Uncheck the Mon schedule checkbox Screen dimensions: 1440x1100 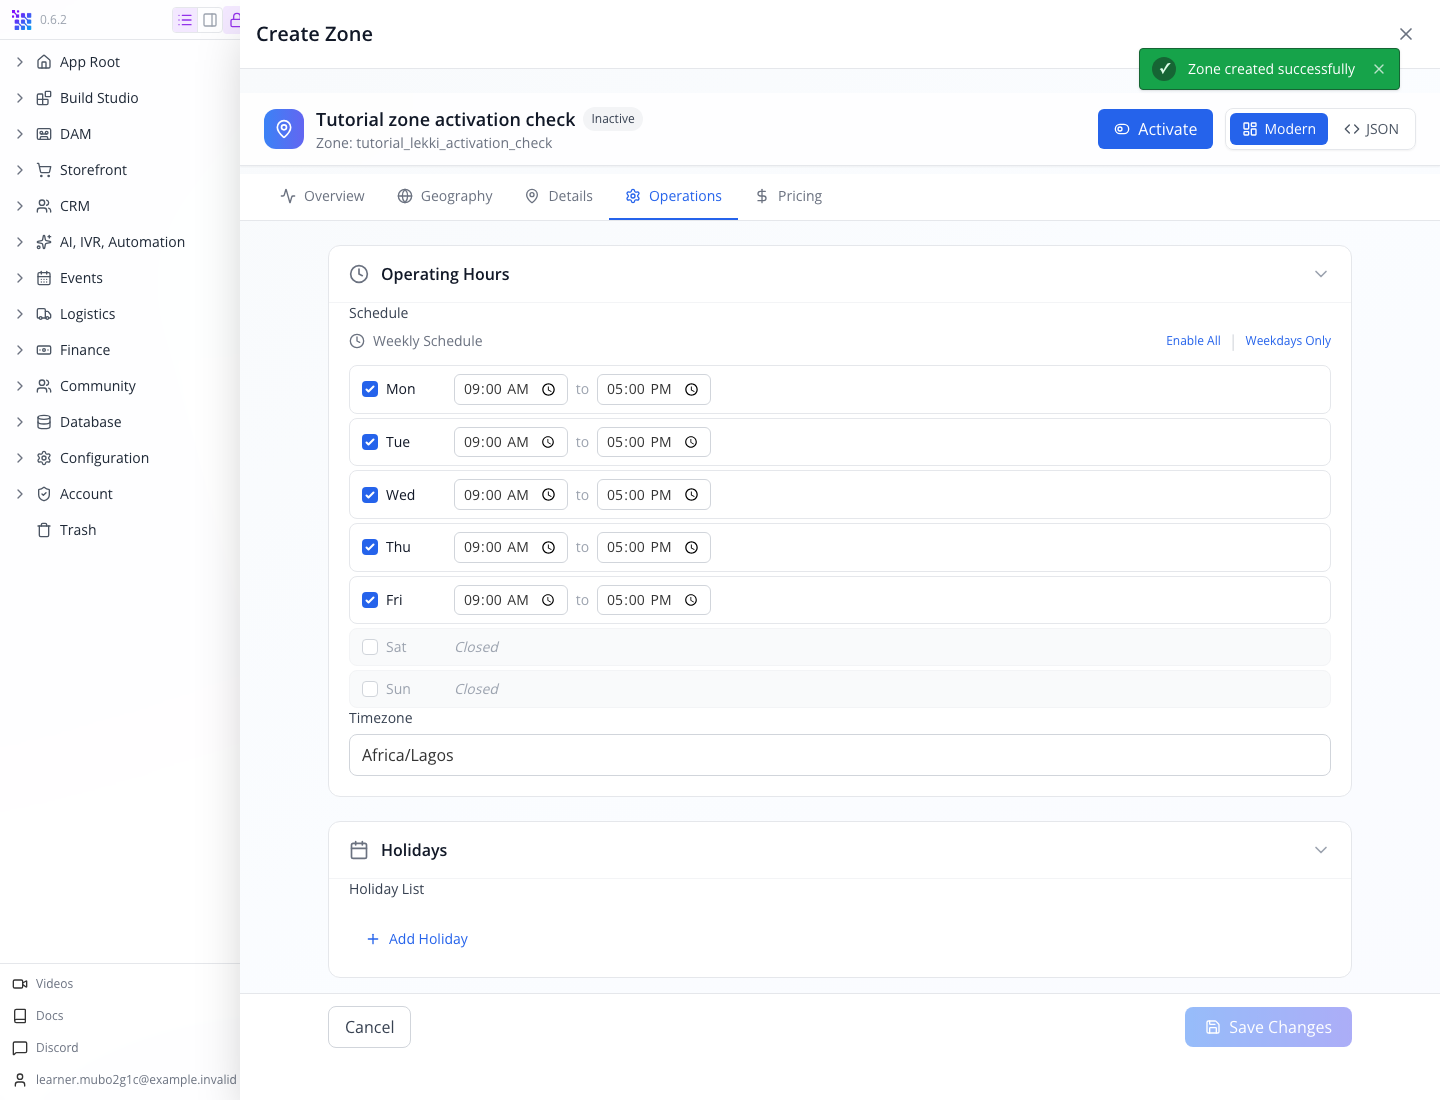pyautogui.click(x=370, y=389)
